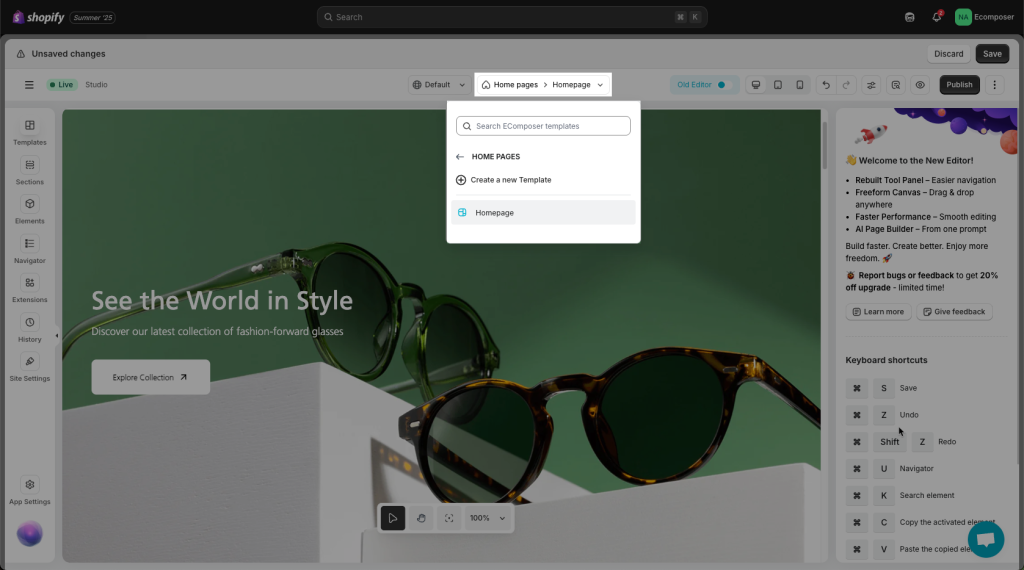Image resolution: width=1024 pixels, height=570 pixels.
Task: Click the Shopify logo
Action: tap(39, 17)
